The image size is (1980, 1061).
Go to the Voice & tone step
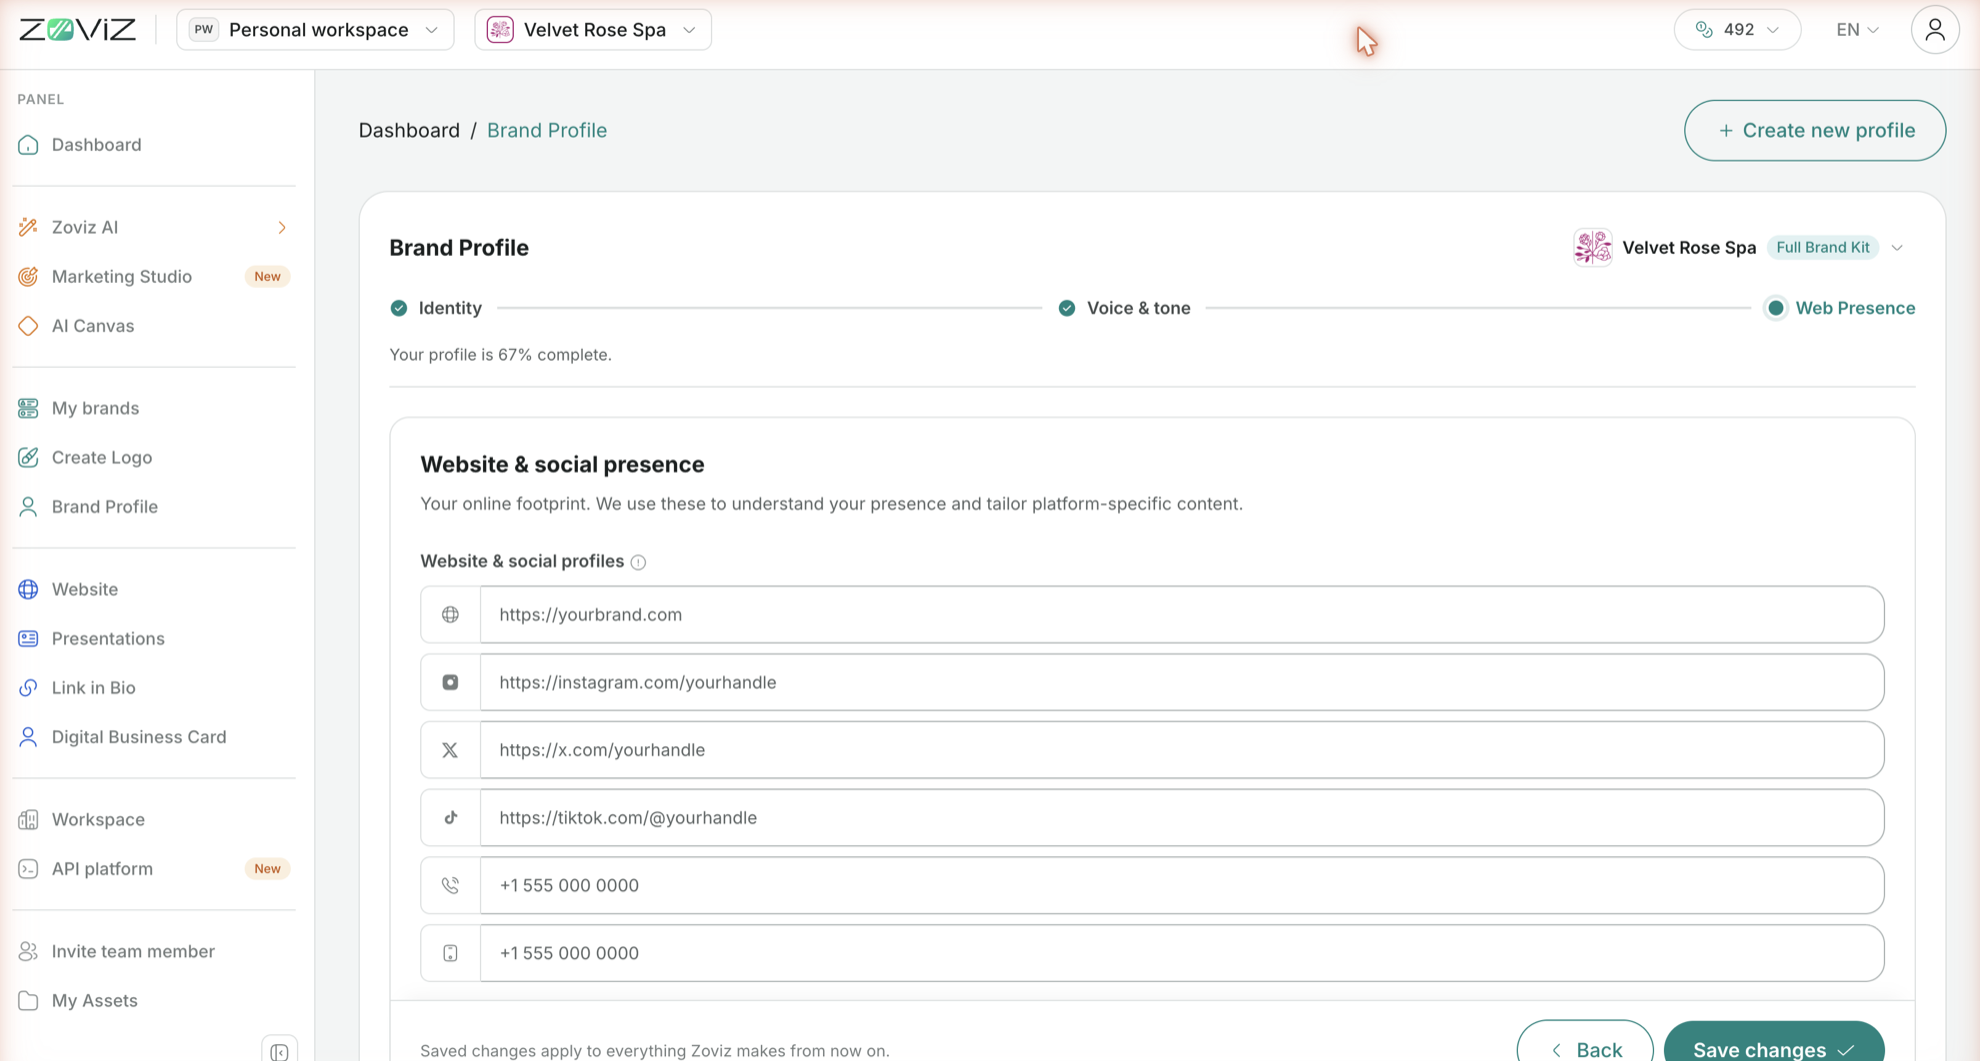click(1124, 308)
